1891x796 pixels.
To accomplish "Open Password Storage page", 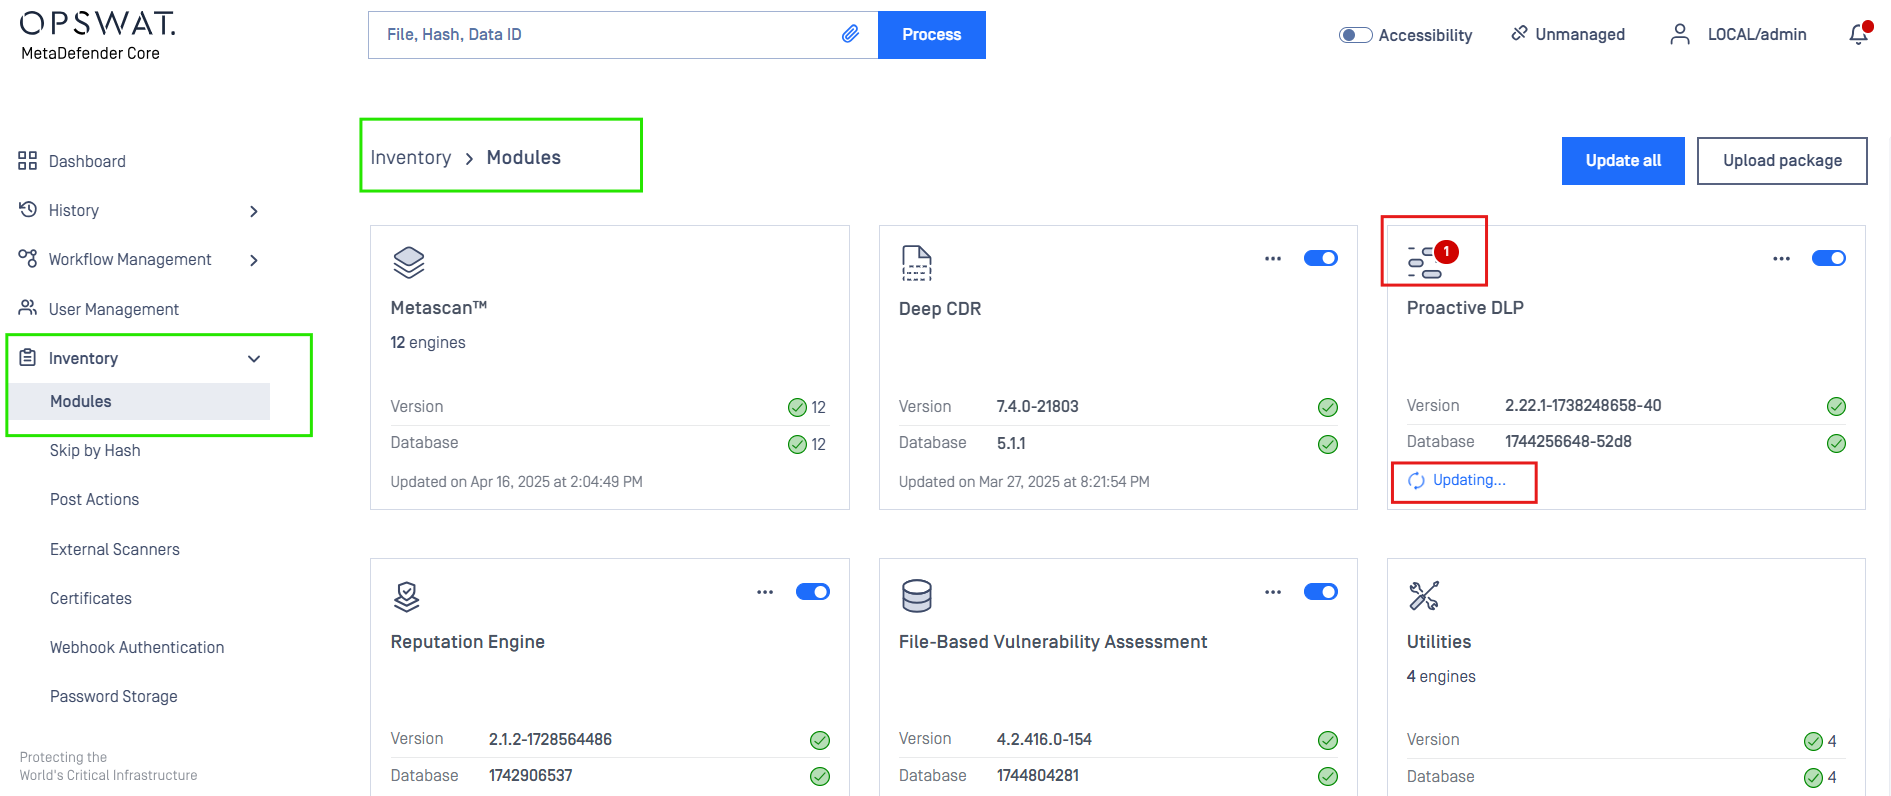I will point(114,696).
